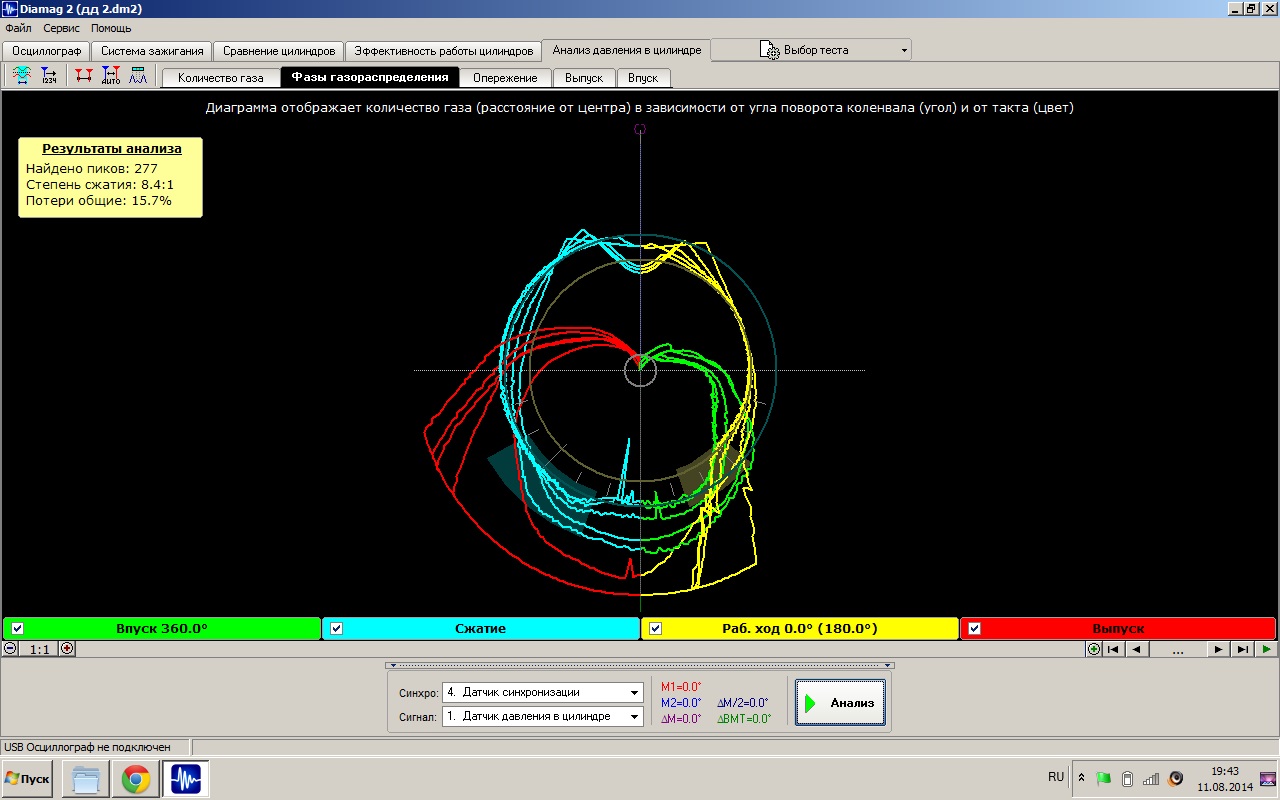
Task: Click the frame number field showing dots
Action: (x=1177, y=649)
